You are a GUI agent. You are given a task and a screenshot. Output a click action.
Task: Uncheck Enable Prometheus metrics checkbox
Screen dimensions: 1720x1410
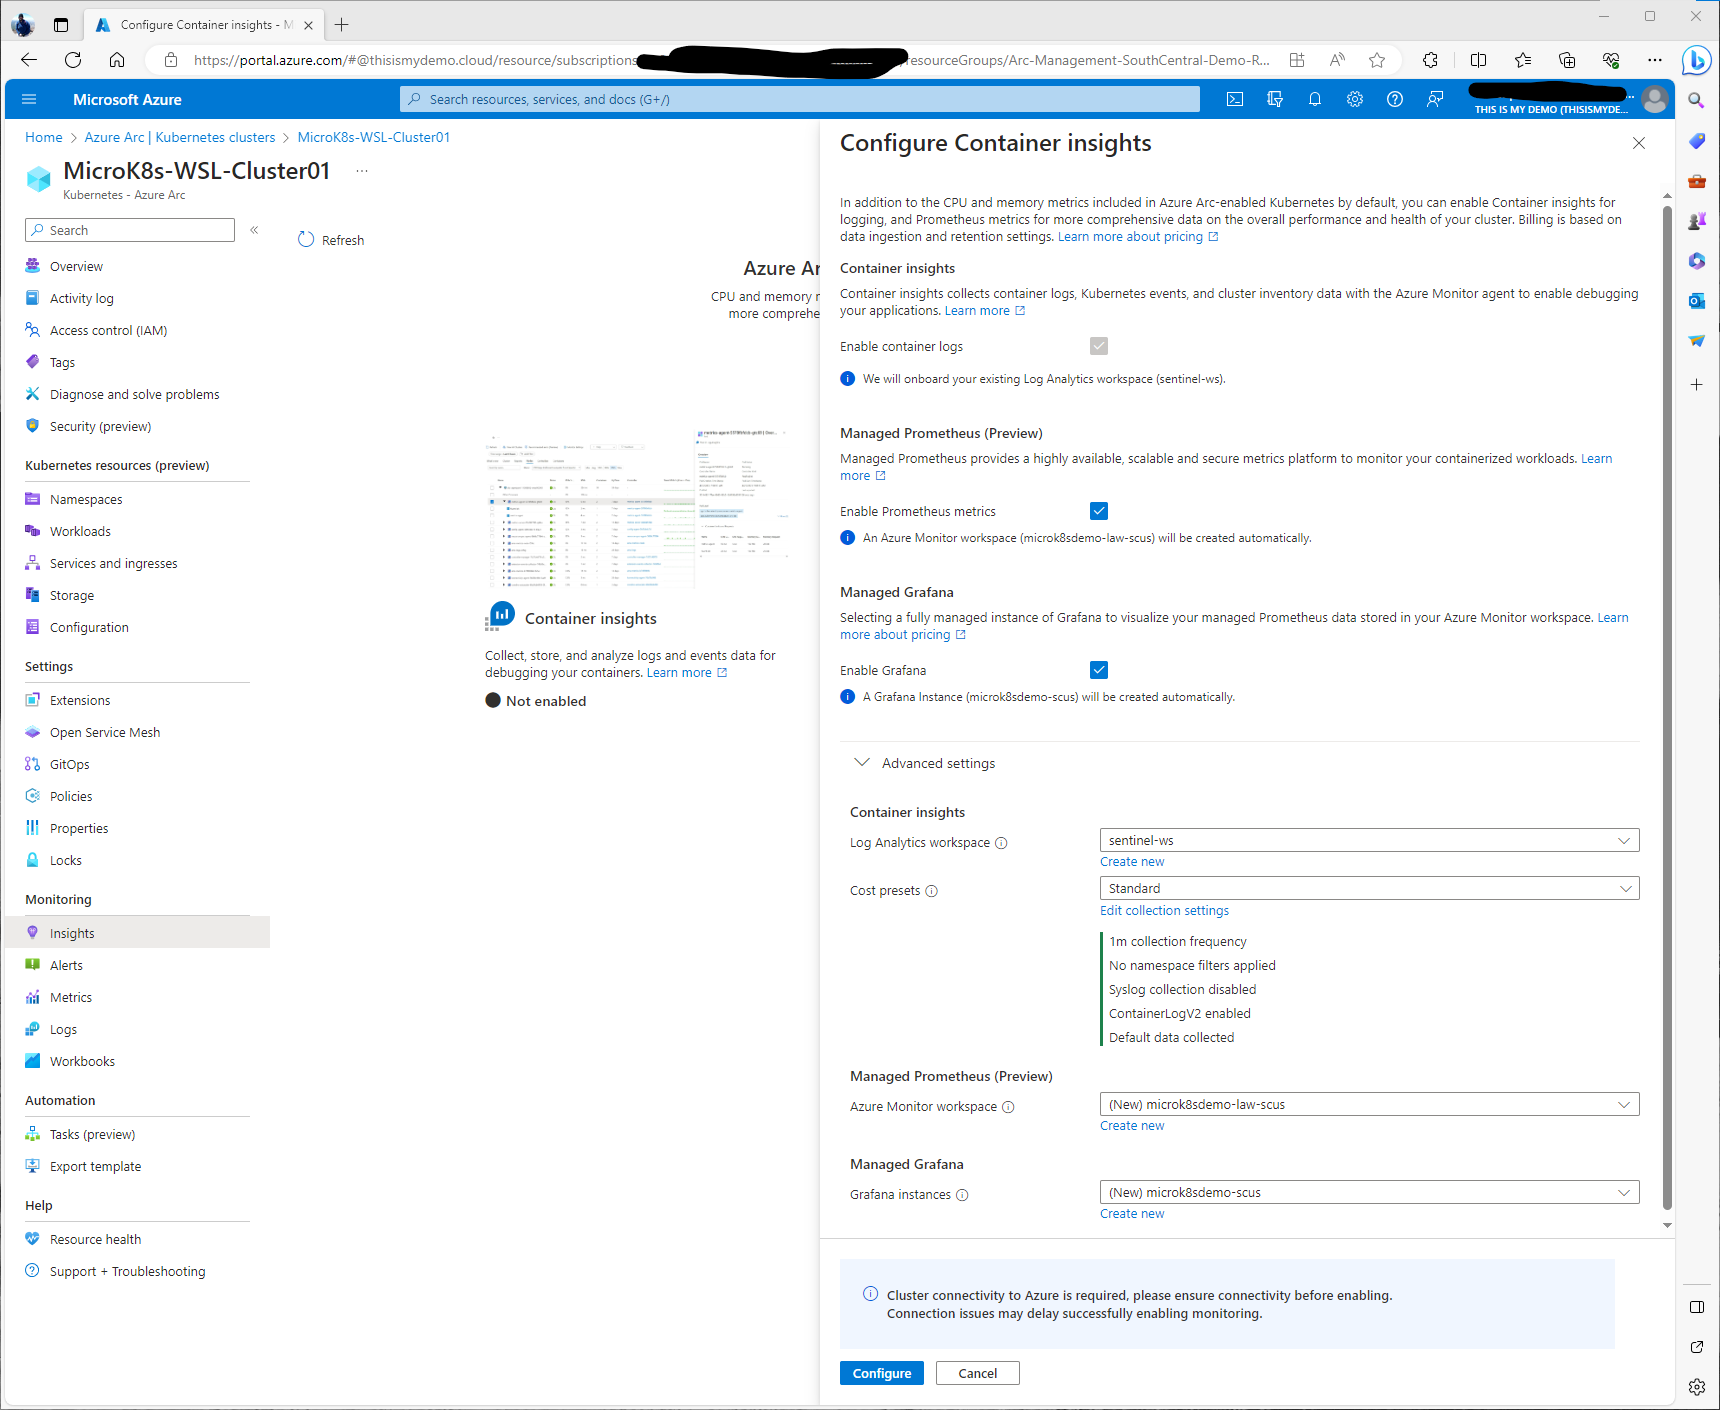[1099, 511]
